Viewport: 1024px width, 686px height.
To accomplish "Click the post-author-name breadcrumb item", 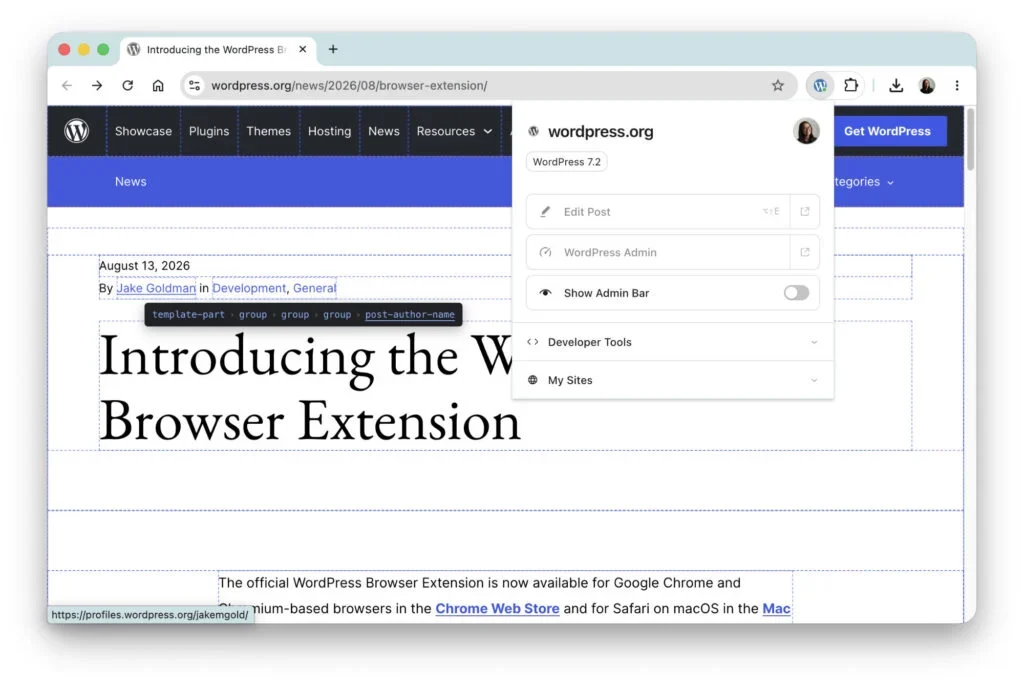I will click(409, 314).
